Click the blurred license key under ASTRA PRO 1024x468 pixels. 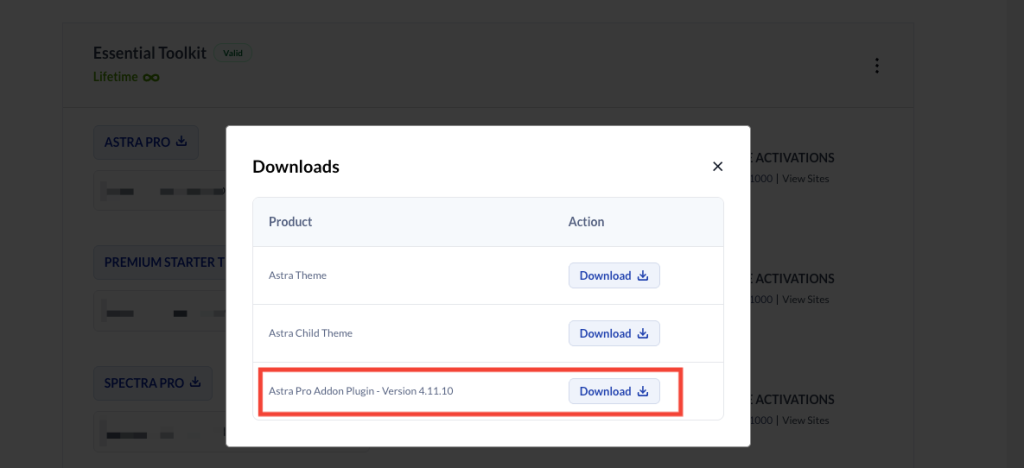(160, 191)
